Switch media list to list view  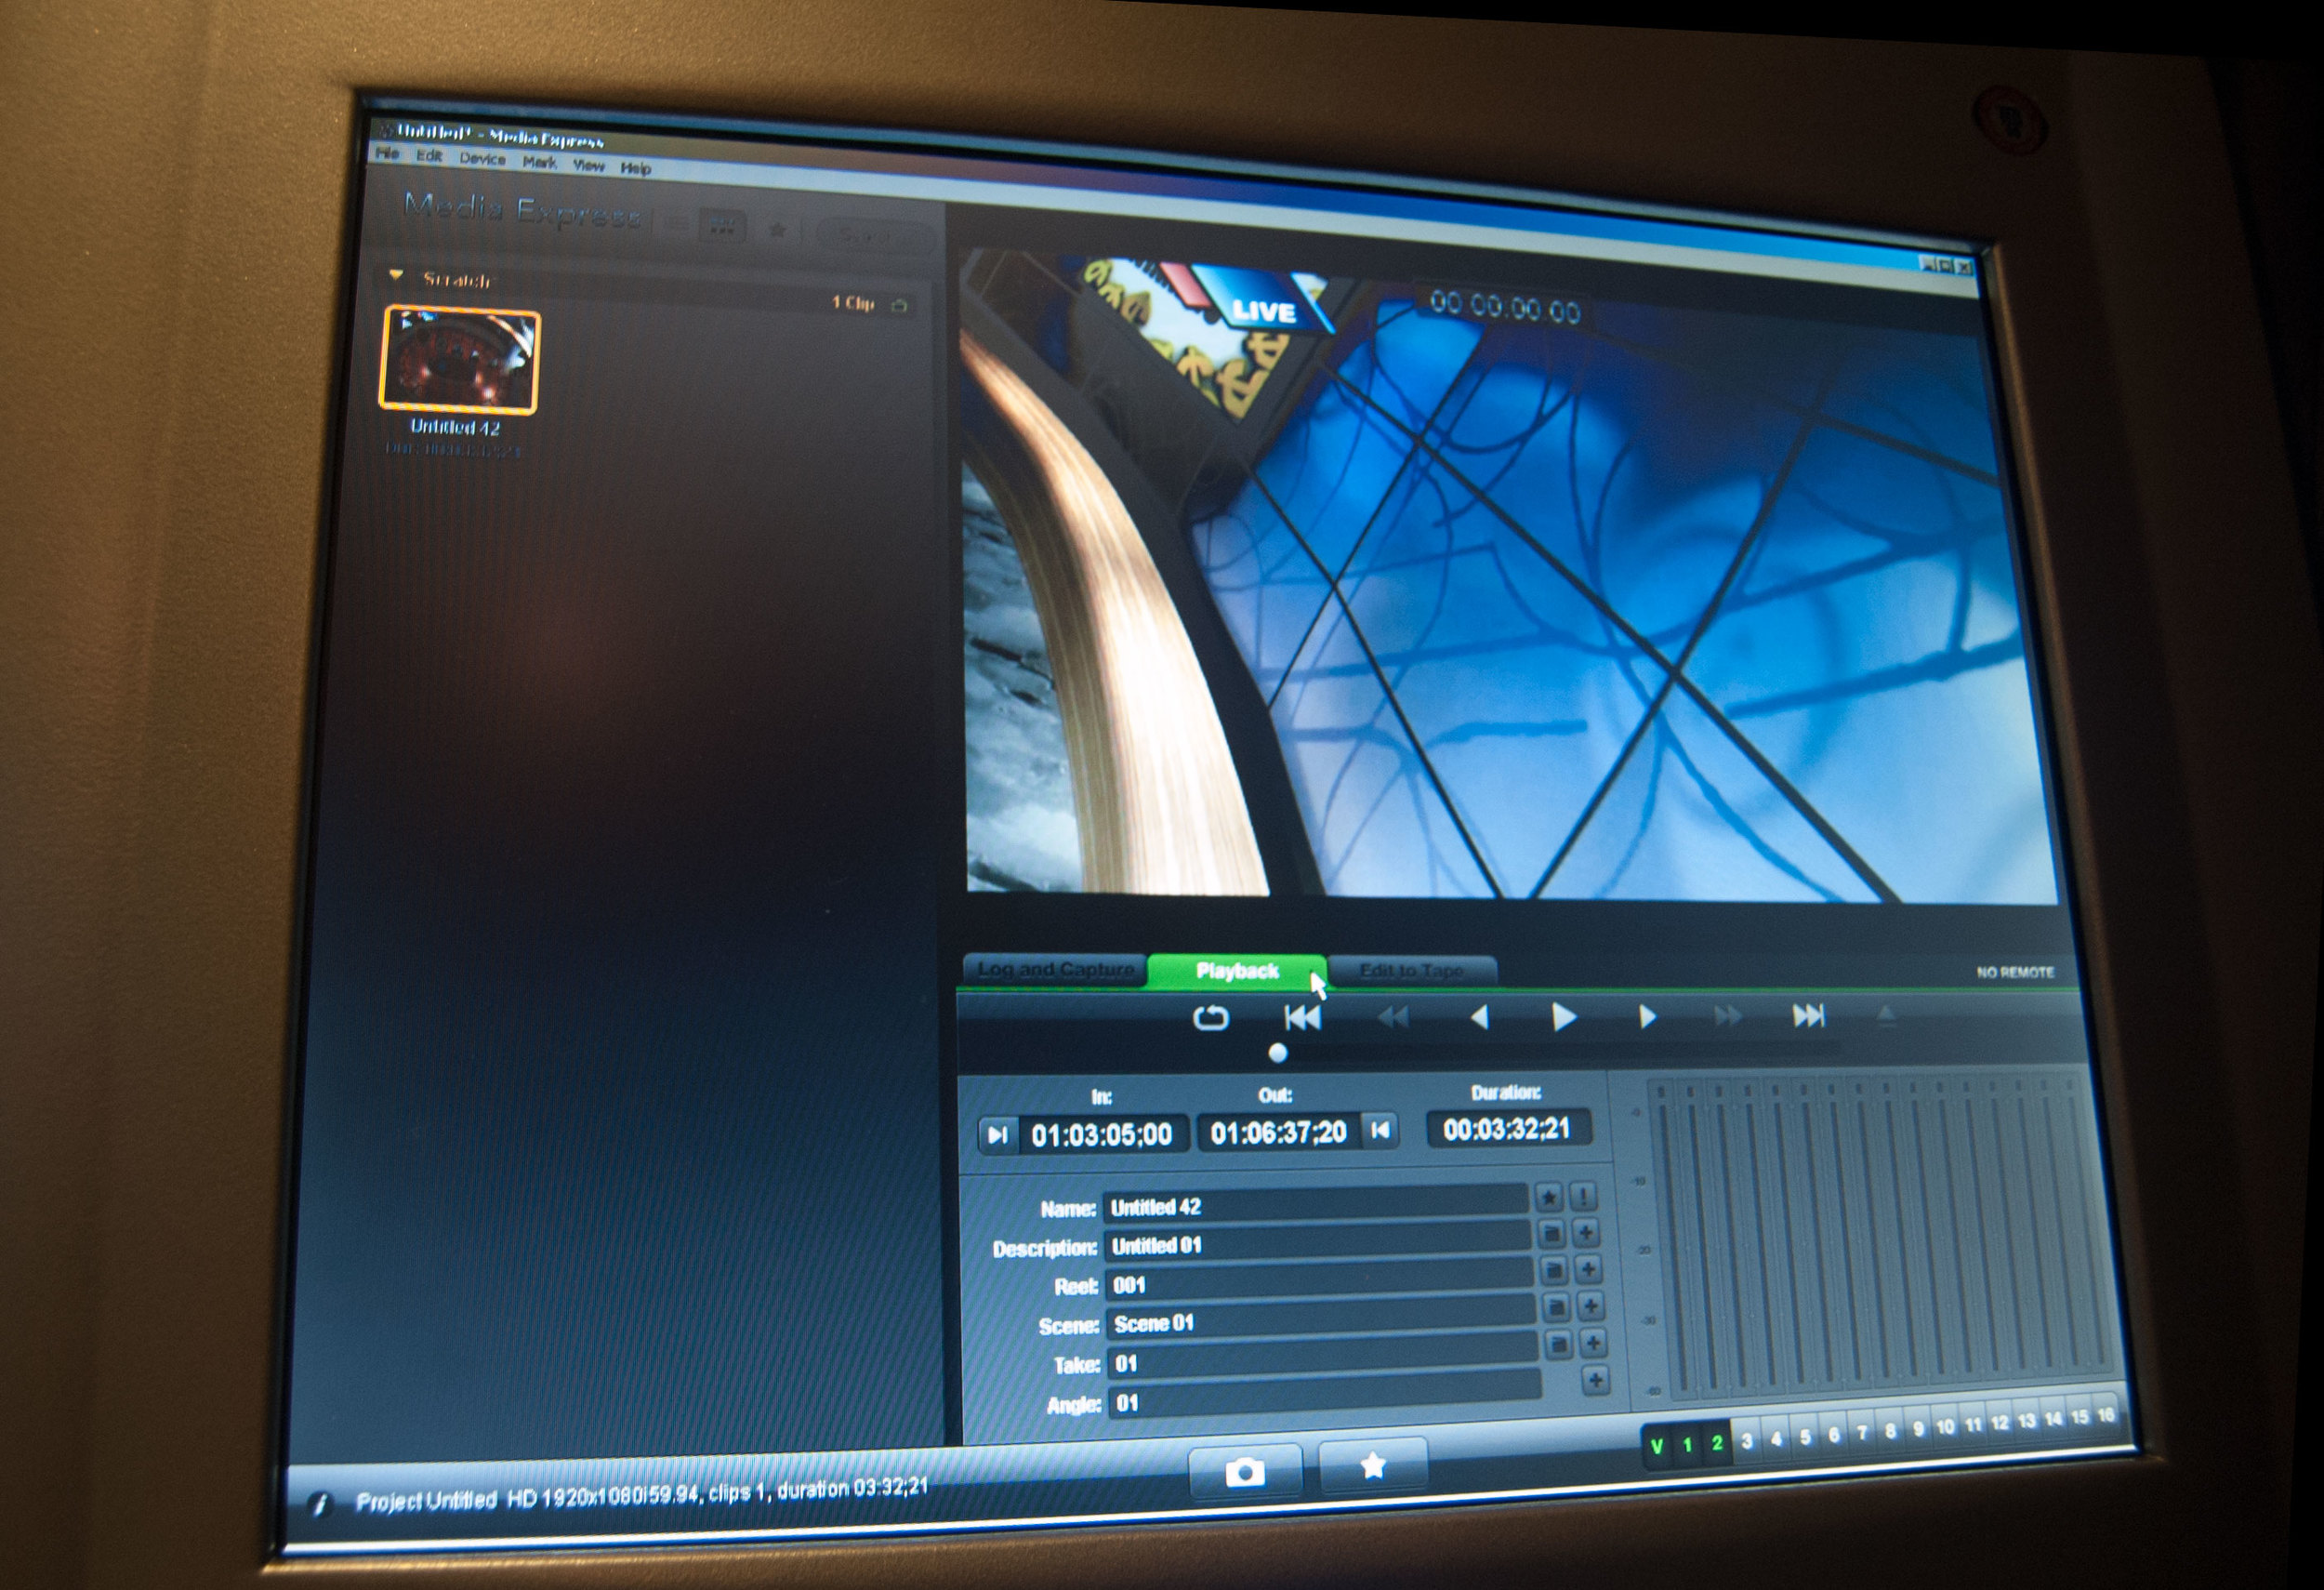click(x=675, y=225)
